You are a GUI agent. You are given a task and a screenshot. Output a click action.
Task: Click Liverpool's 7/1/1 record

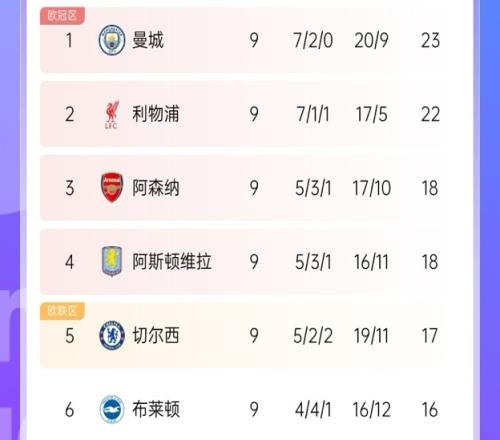coord(313,114)
